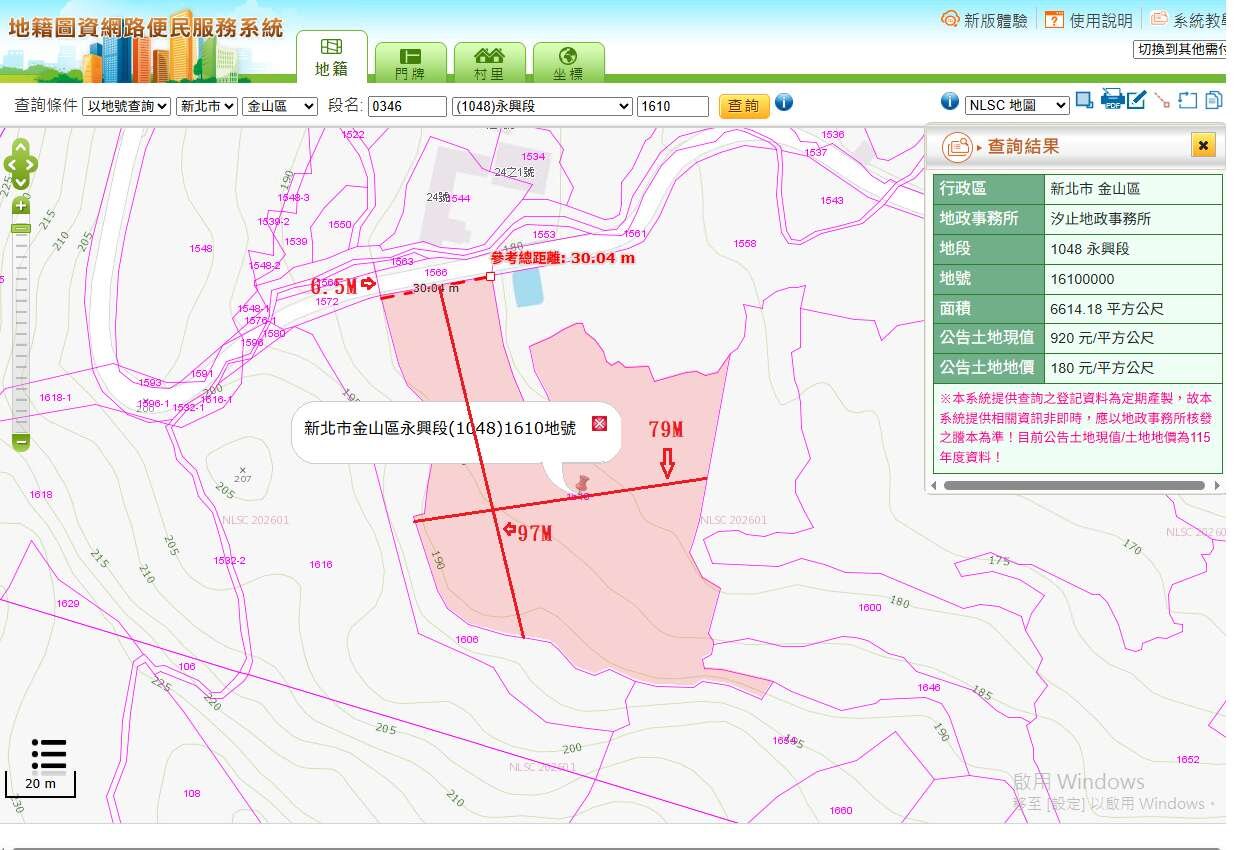Open the NLSC 地圖 basemap dropdown
The height and width of the screenshot is (850, 1242).
(x=1016, y=104)
